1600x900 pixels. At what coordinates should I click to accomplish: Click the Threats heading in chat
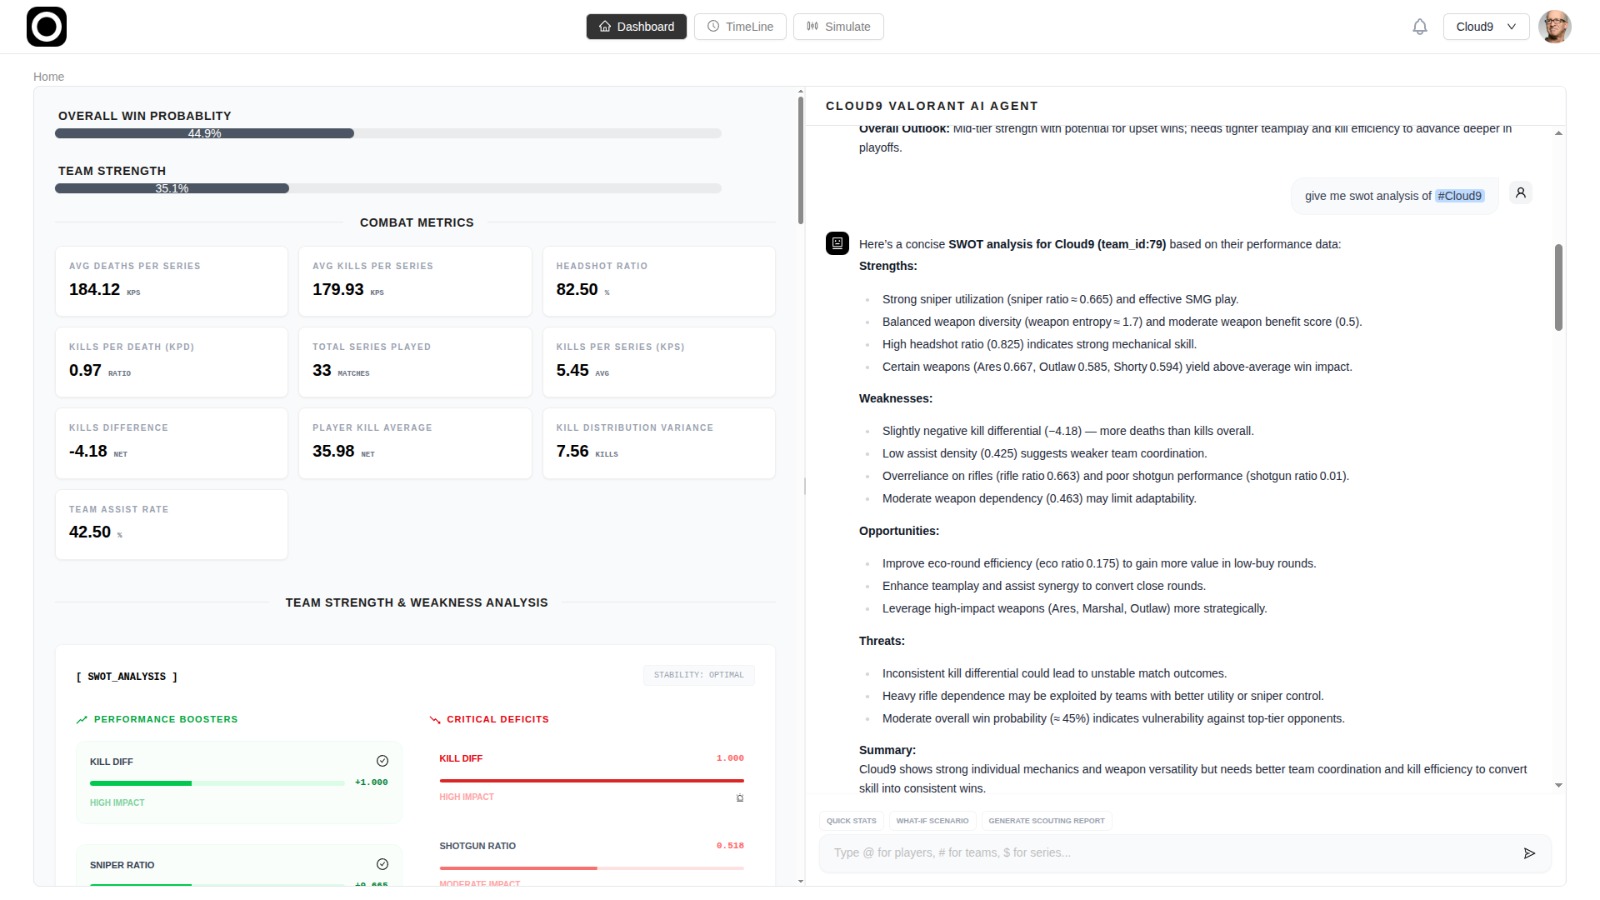882,641
